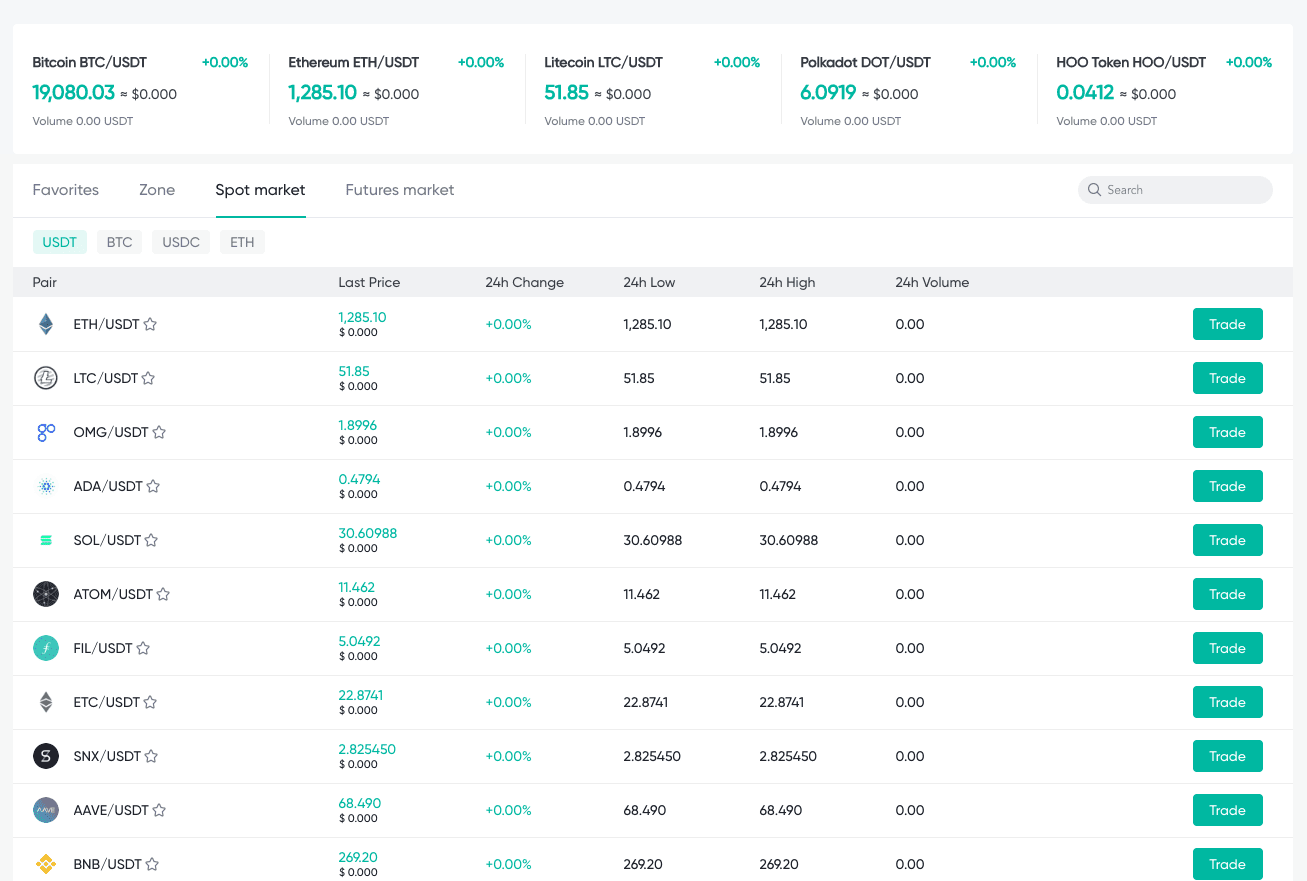The height and width of the screenshot is (881, 1307).
Task: Click the ATOM/USDT Cosmos coin icon
Action: click(46, 594)
